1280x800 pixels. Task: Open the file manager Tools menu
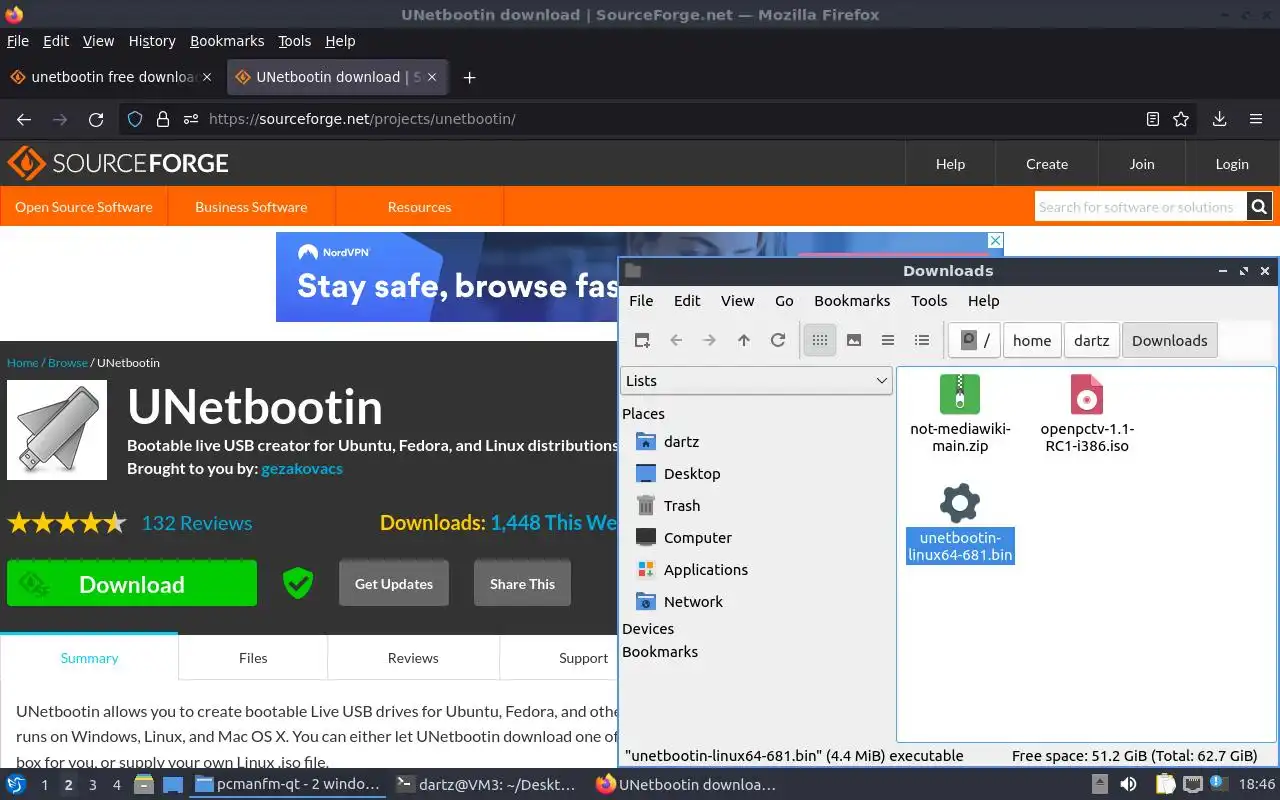(929, 301)
